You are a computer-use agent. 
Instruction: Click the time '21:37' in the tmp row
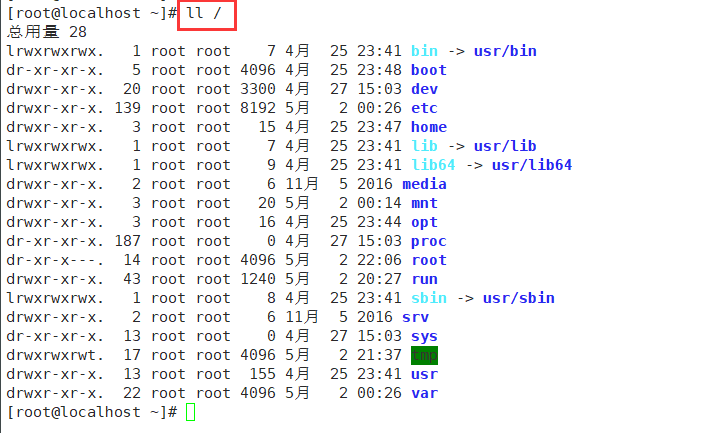pyautogui.click(x=379, y=355)
